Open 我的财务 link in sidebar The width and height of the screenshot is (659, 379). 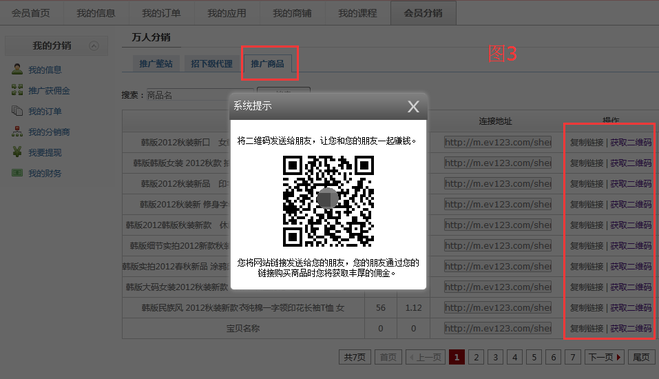(x=45, y=173)
